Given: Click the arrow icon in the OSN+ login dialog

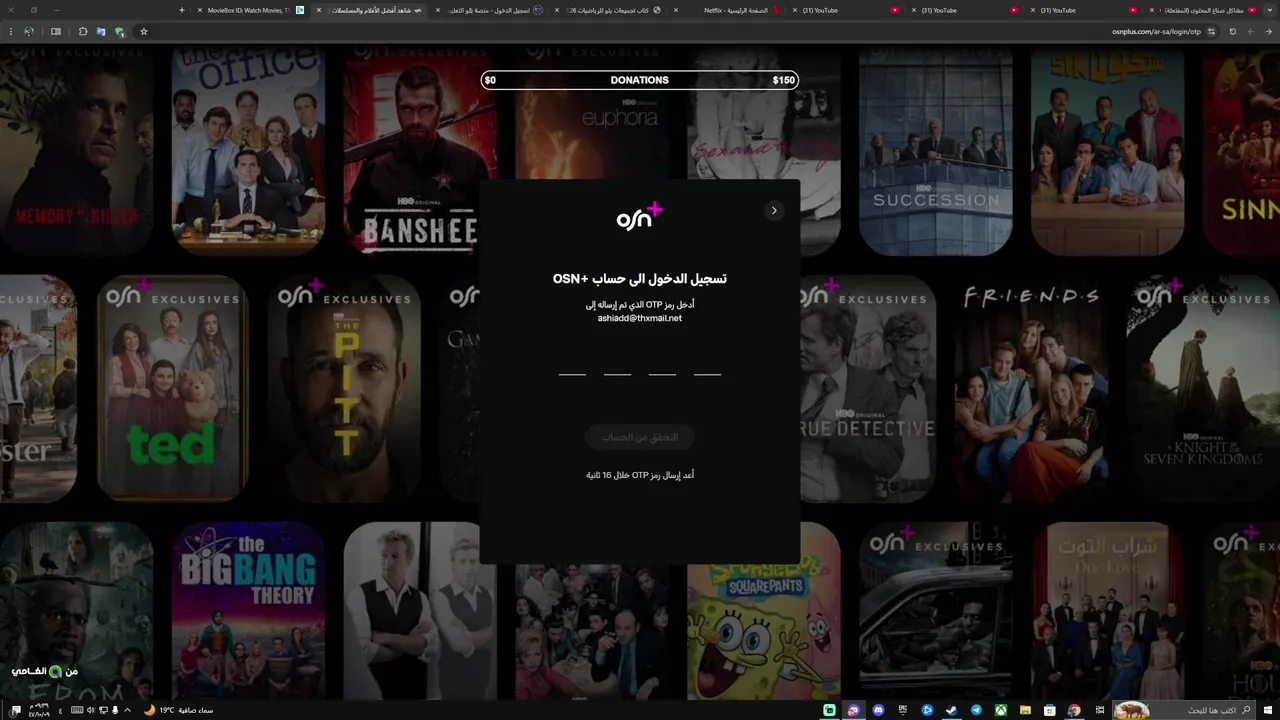Looking at the screenshot, I should 774,210.
